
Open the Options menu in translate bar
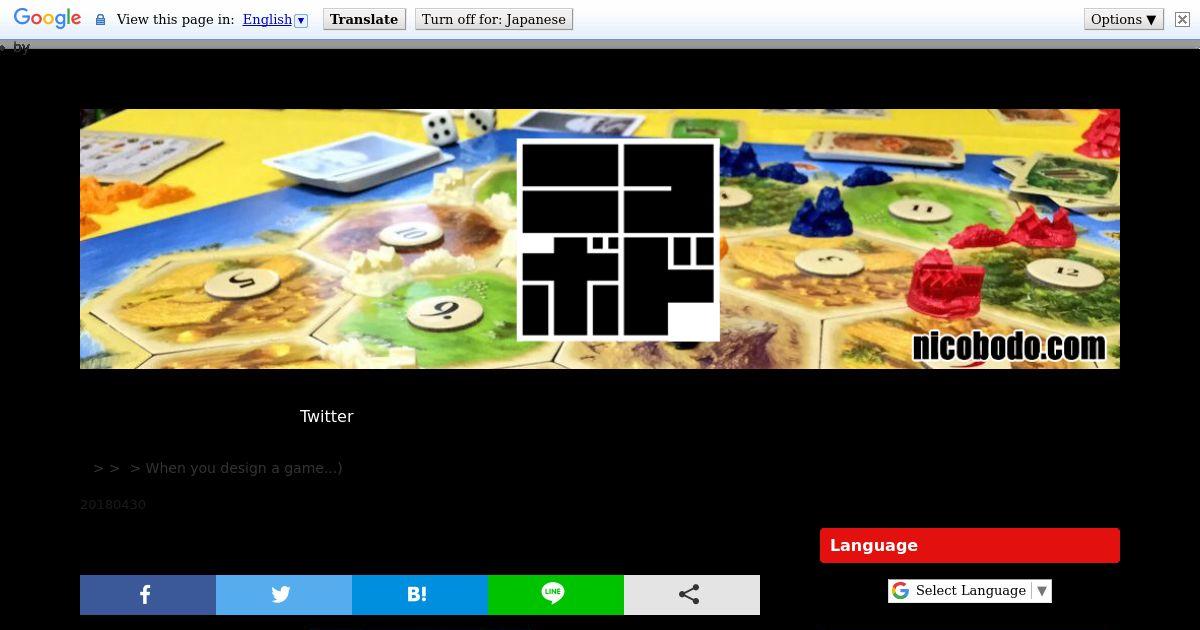(x=1123, y=19)
